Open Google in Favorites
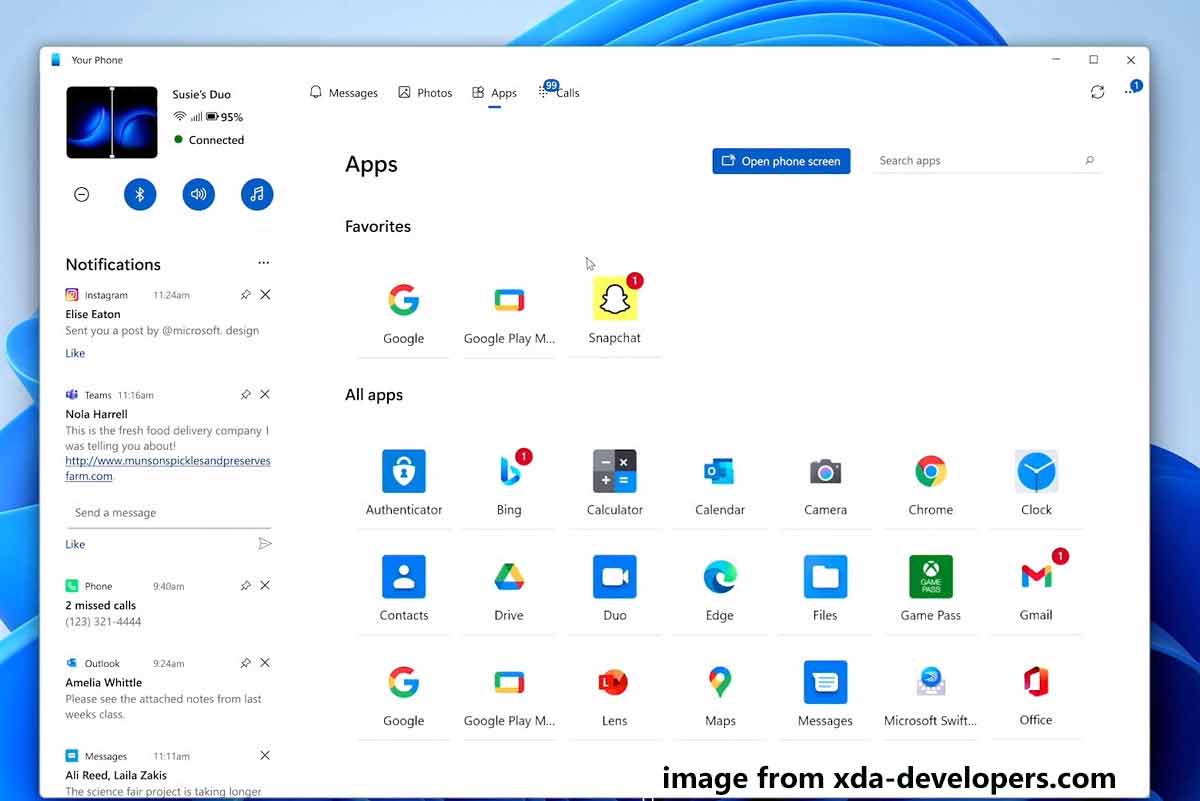This screenshot has height=801, width=1200. [x=404, y=313]
